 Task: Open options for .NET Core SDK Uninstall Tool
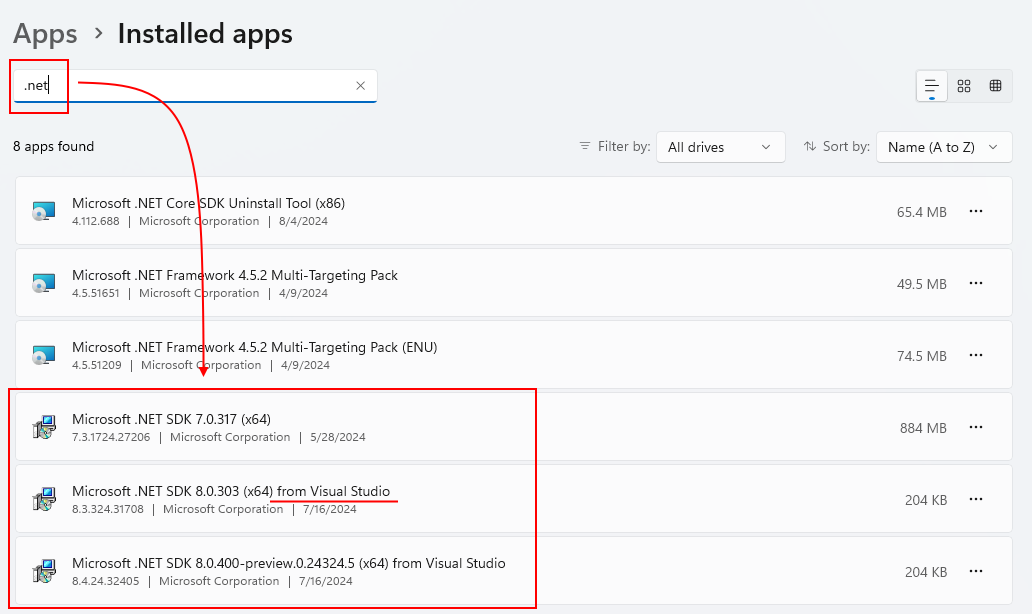point(976,211)
